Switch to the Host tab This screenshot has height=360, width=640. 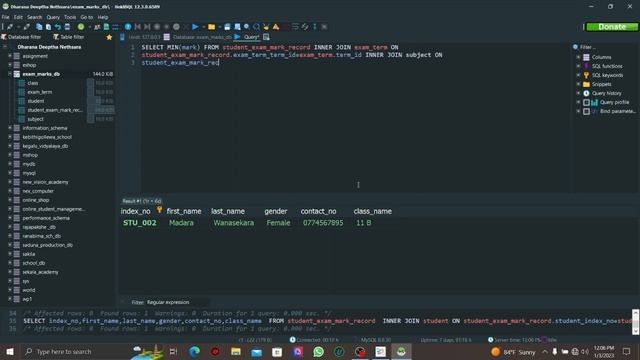click(140, 37)
